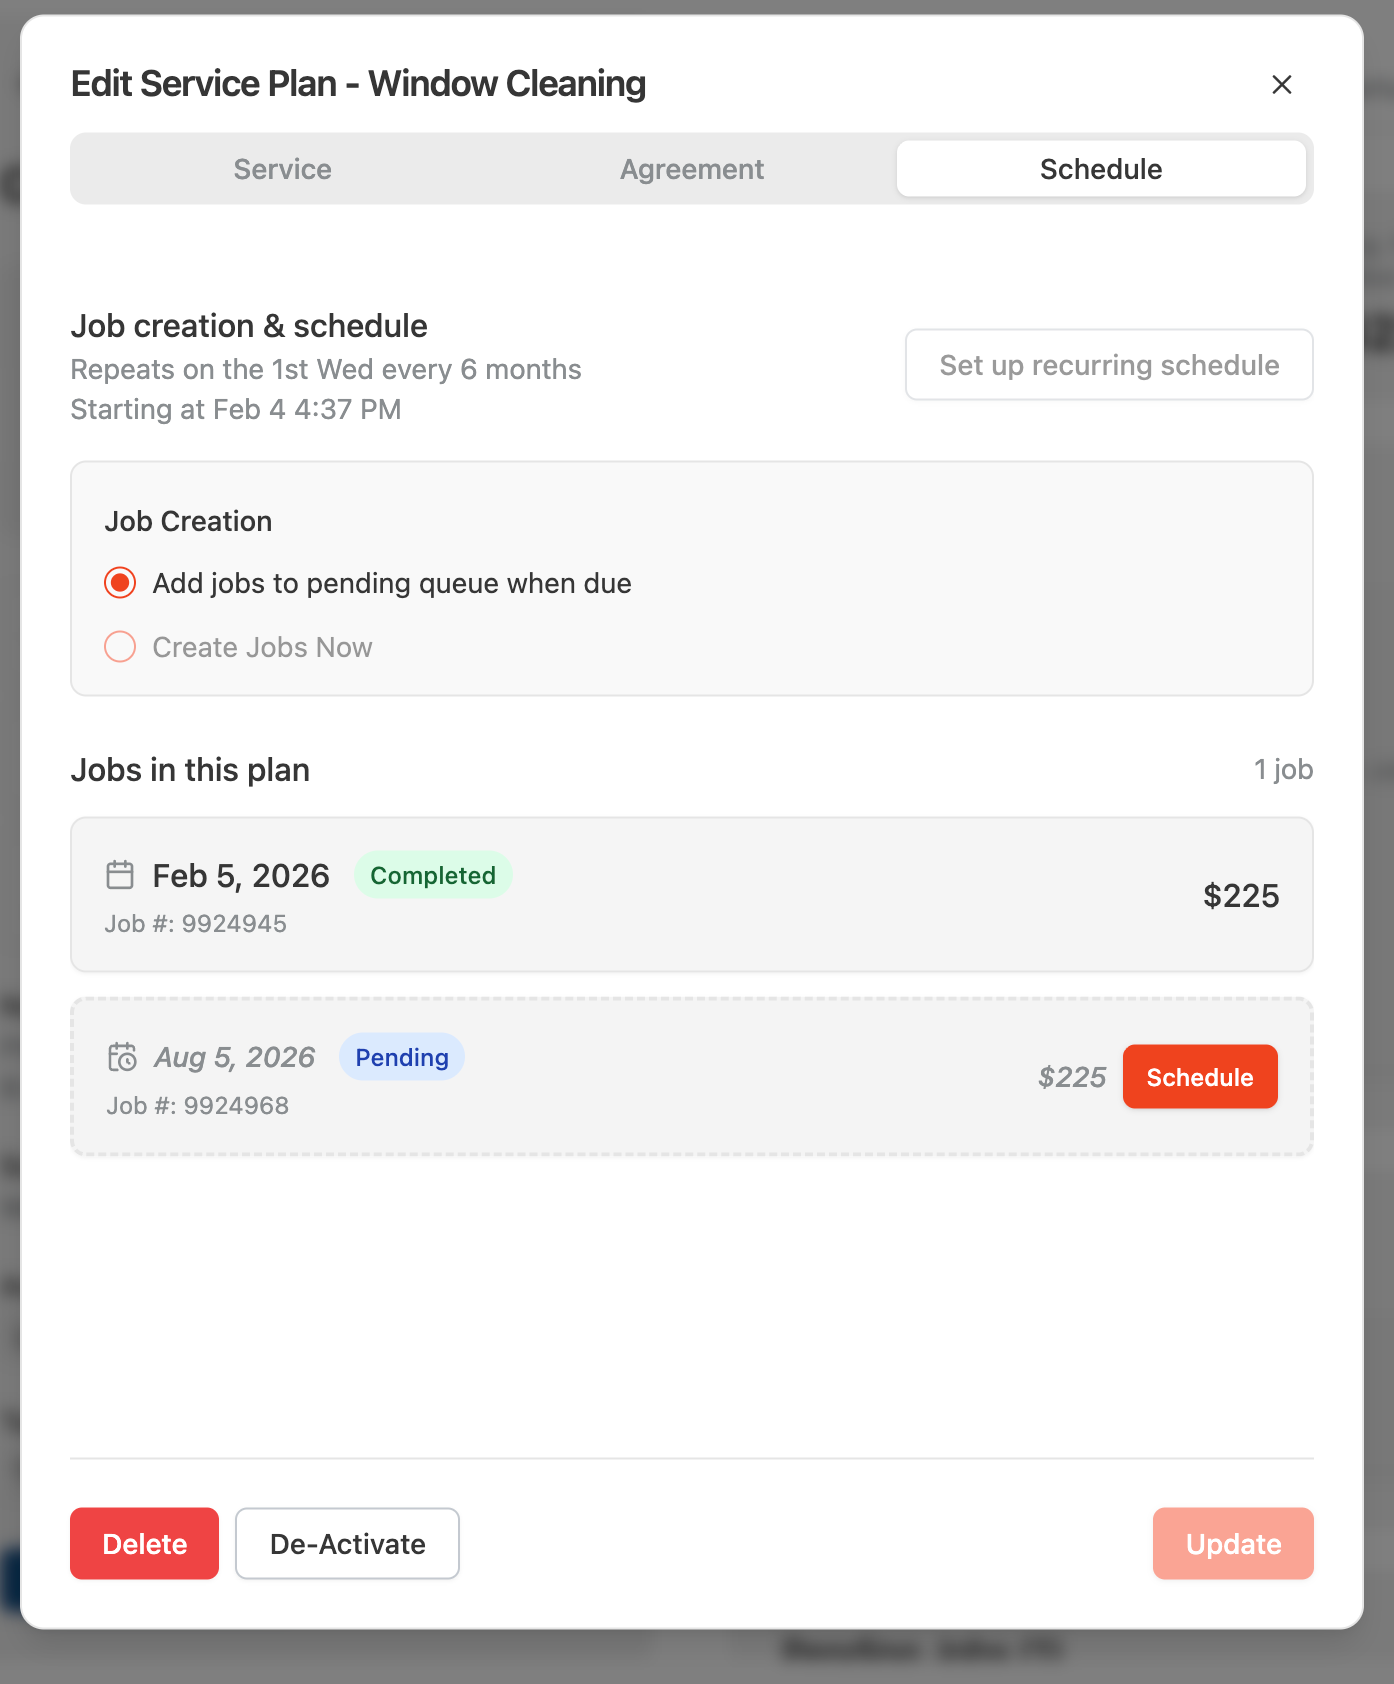
Task: Select the Create Jobs Now radio button
Action: click(120, 647)
